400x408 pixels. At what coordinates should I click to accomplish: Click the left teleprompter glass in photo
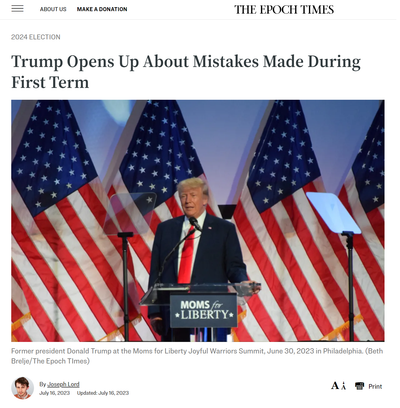(130, 213)
